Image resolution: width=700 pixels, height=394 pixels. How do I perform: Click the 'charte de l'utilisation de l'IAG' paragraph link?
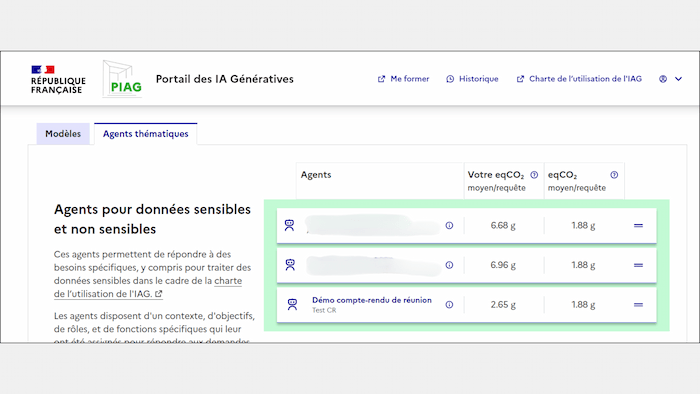click(148, 287)
